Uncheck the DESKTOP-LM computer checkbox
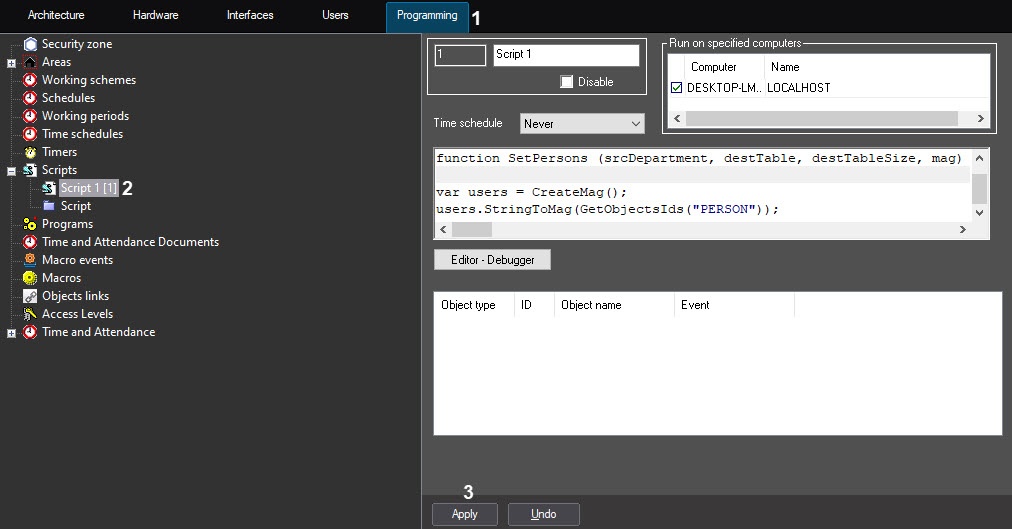This screenshot has height=529, width=1012. 677,88
